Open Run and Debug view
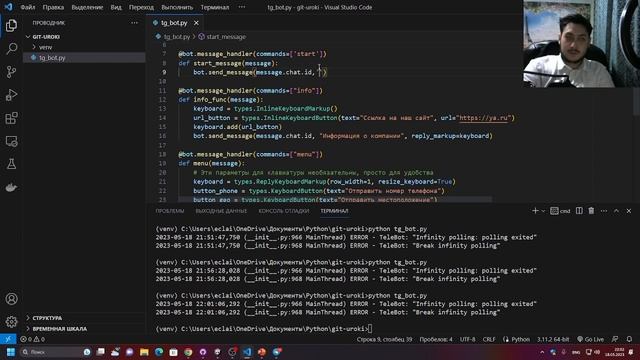640x360 pixels. tap(11, 95)
